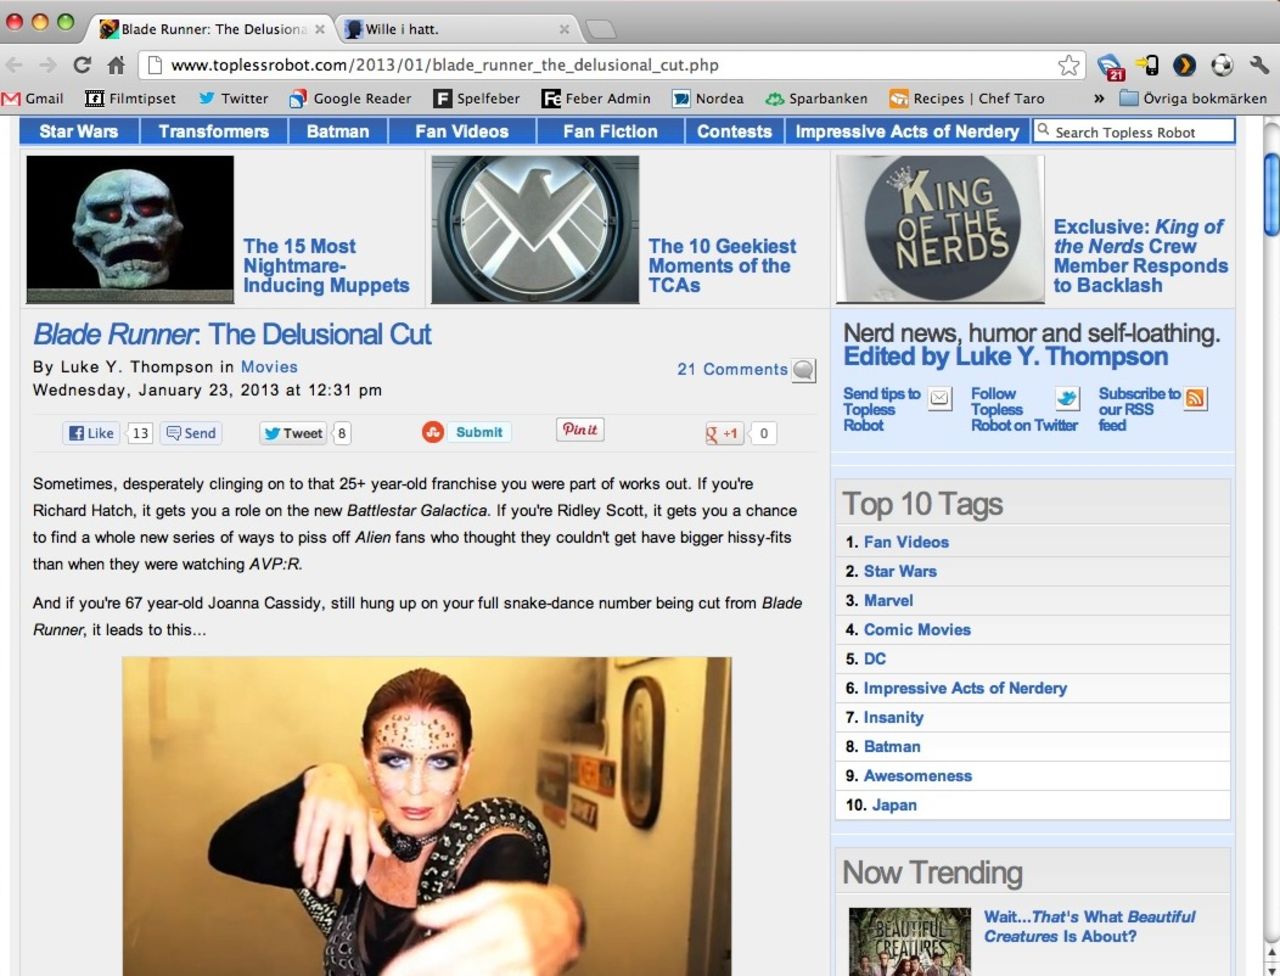
Task: Go to browser home page icon
Action: coord(116,65)
